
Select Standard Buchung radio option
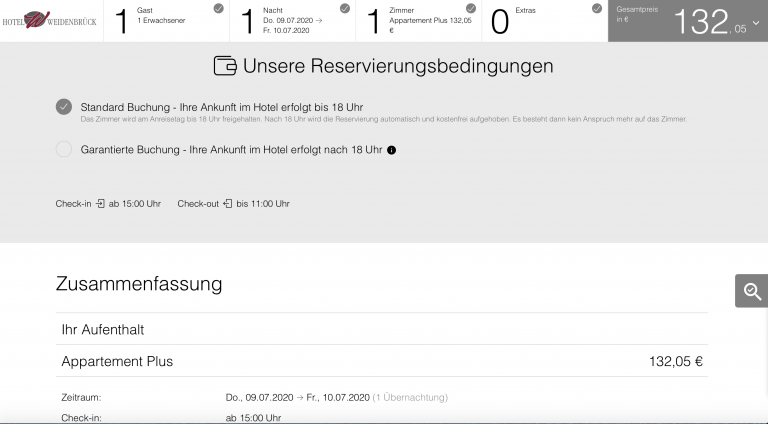coord(64,107)
